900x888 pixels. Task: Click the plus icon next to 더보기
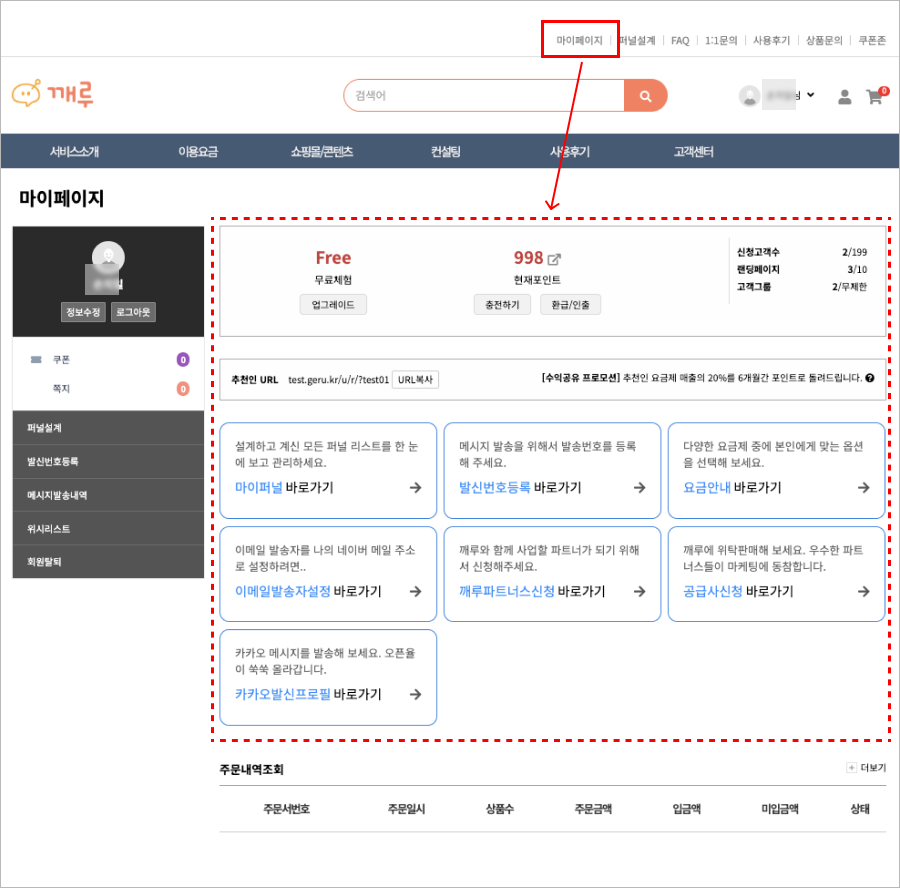coord(851,768)
